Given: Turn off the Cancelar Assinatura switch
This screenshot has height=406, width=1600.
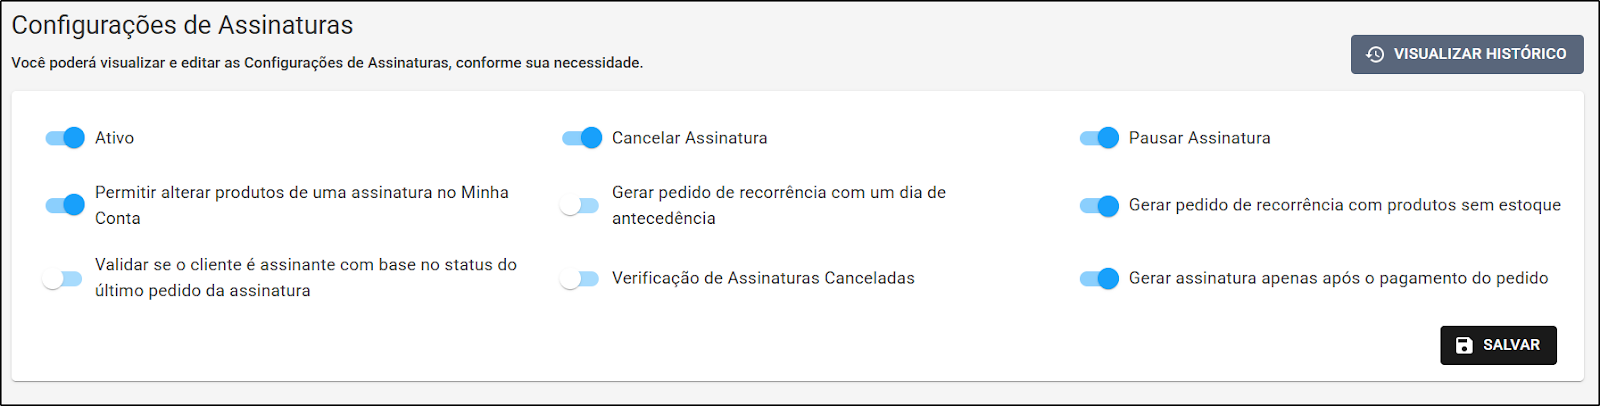Looking at the screenshot, I should click(582, 138).
